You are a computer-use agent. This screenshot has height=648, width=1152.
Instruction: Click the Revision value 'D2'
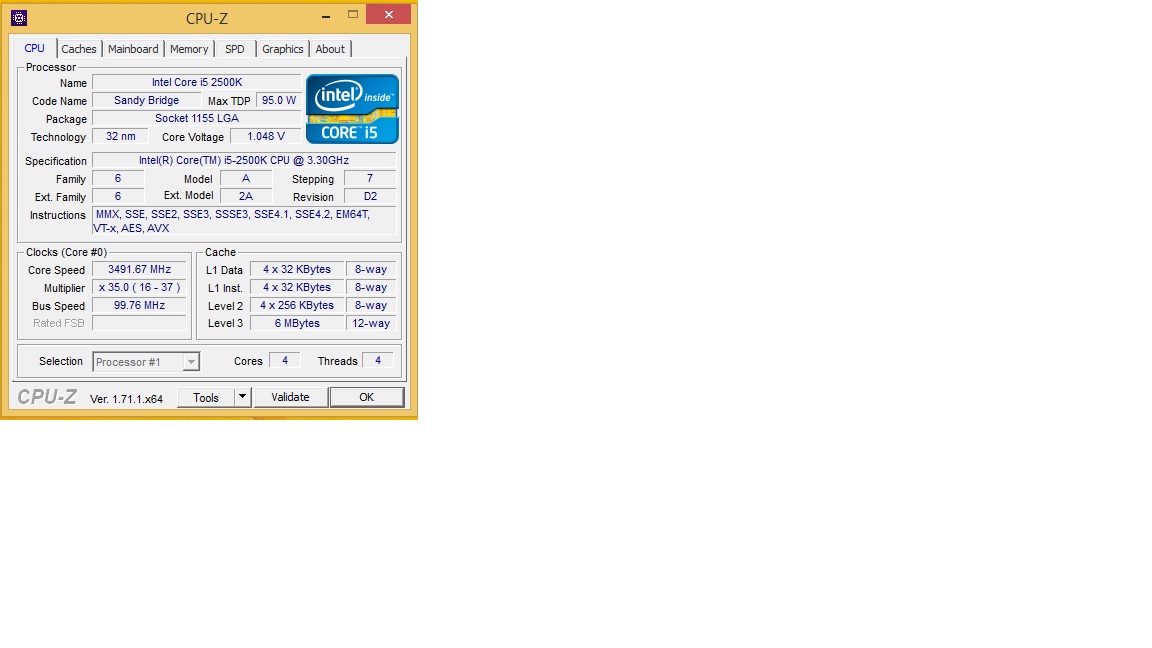[x=370, y=196]
